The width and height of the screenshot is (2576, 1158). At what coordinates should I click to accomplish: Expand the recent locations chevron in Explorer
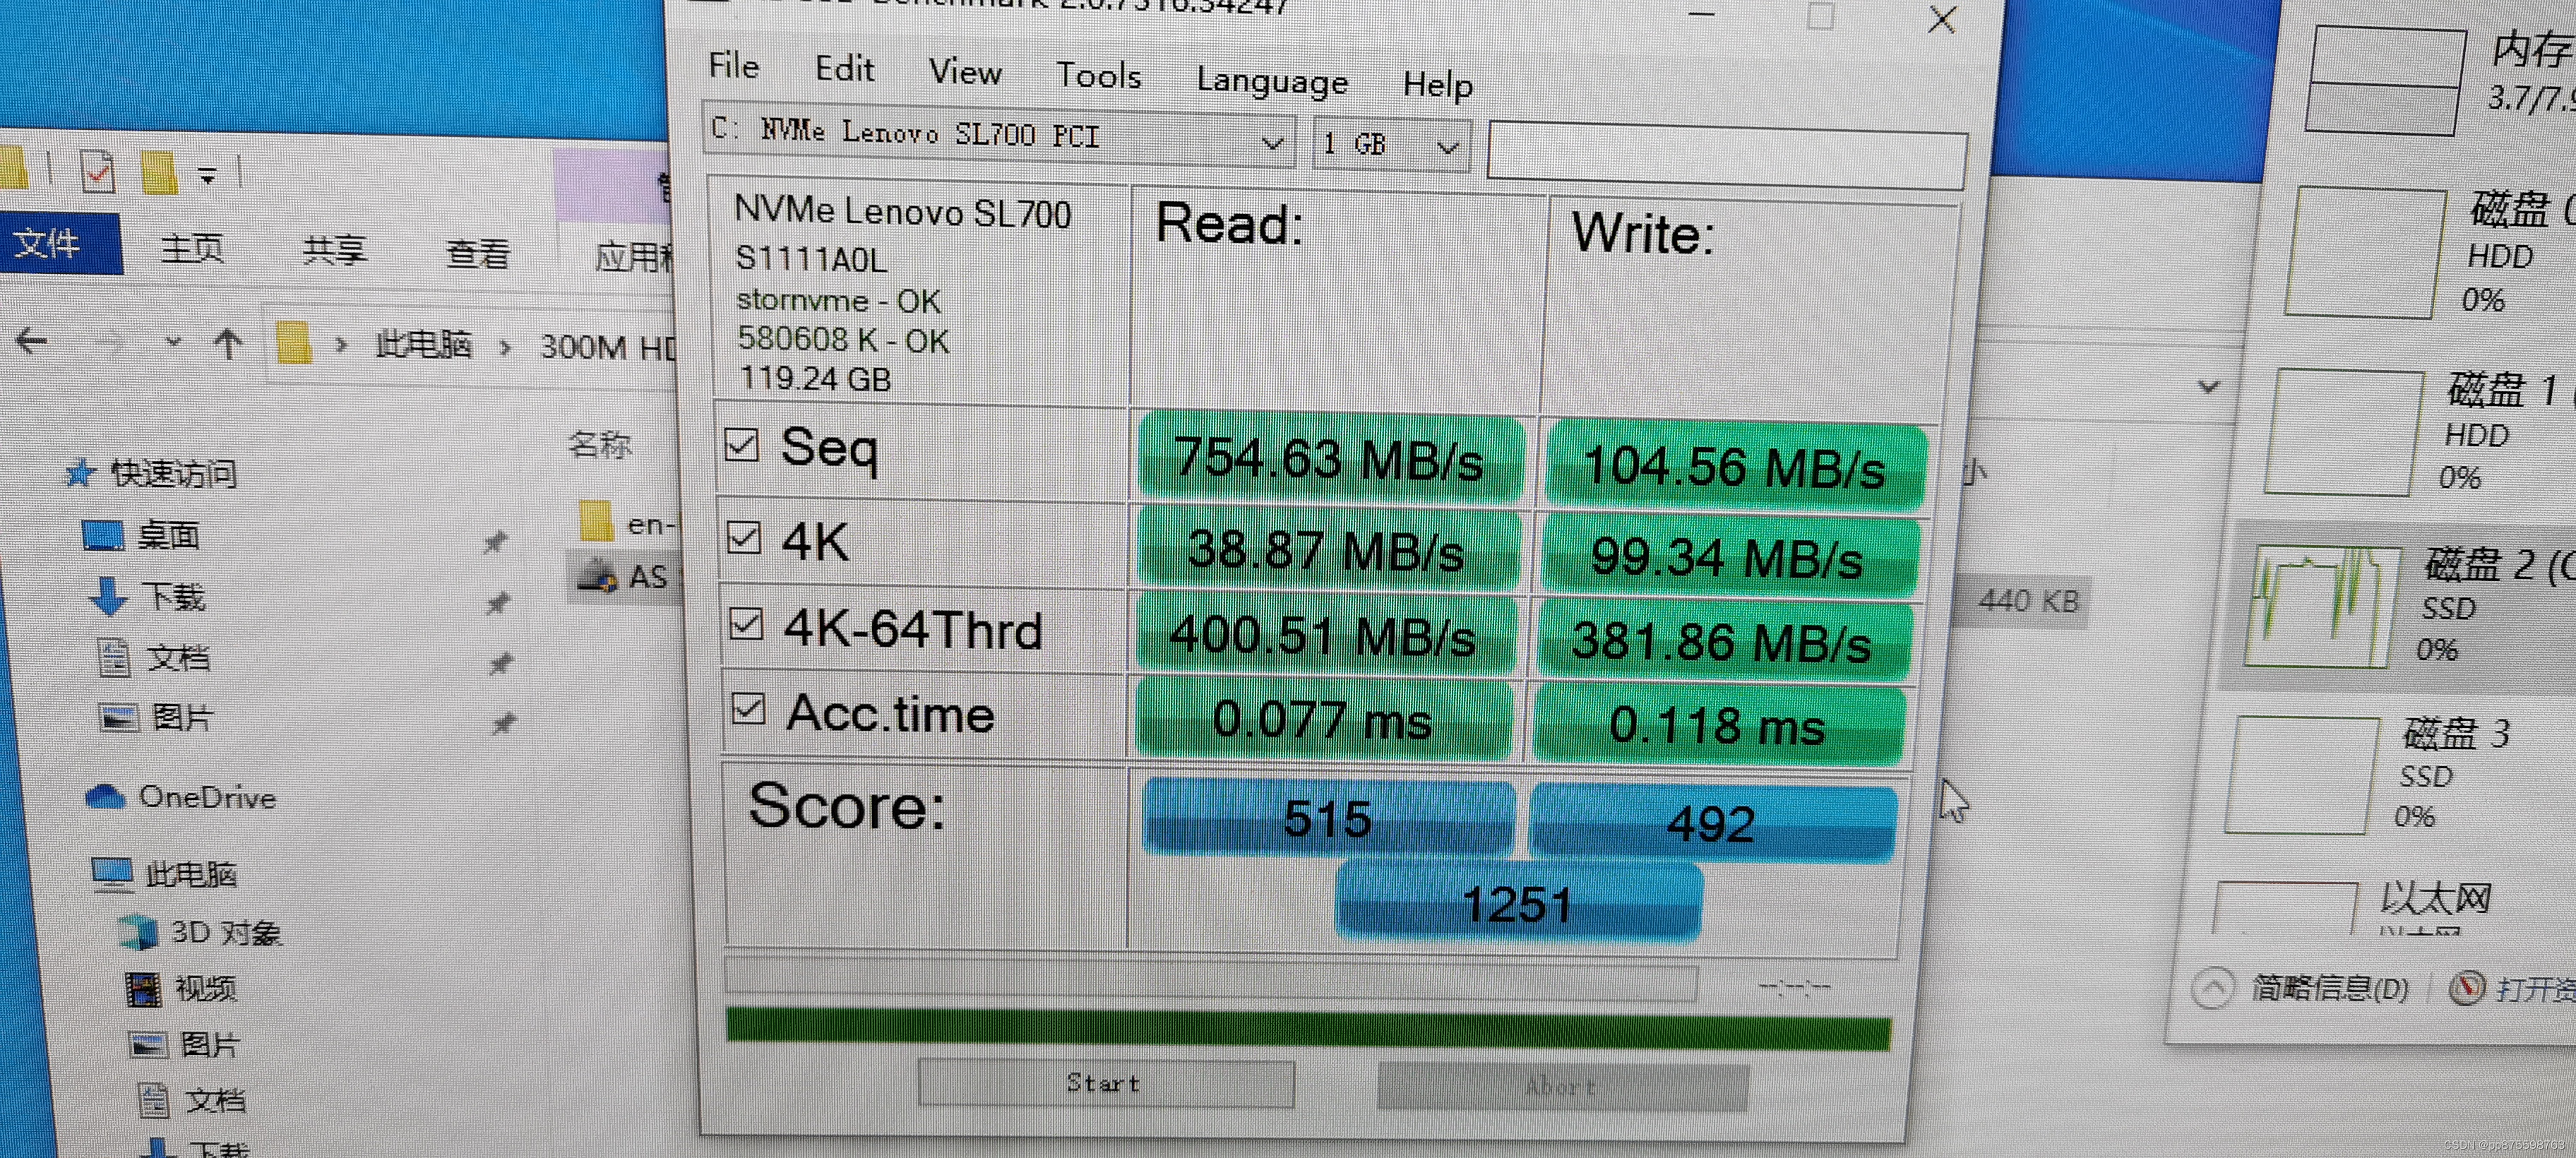coord(173,342)
